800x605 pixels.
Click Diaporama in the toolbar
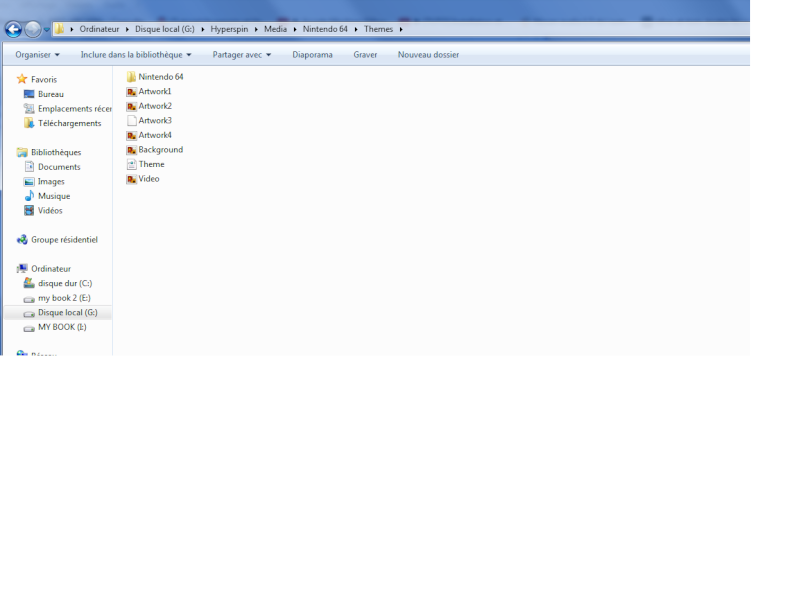click(x=312, y=55)
